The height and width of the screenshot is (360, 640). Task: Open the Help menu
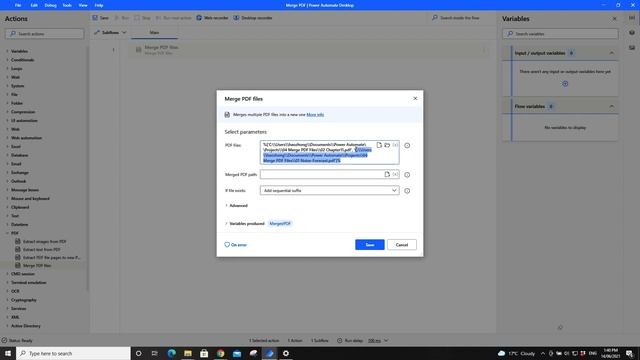[x=99, y=5]
